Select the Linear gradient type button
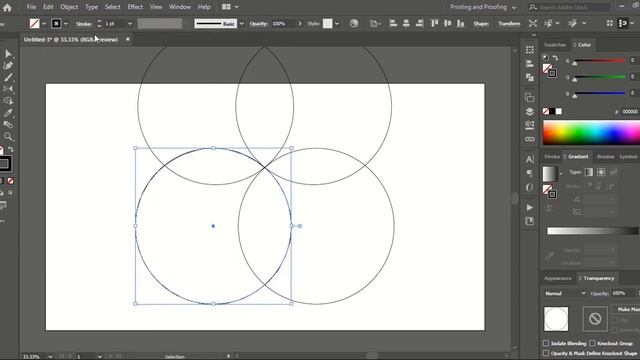Screen dimensions: 640x360 (x=589, y=172)
